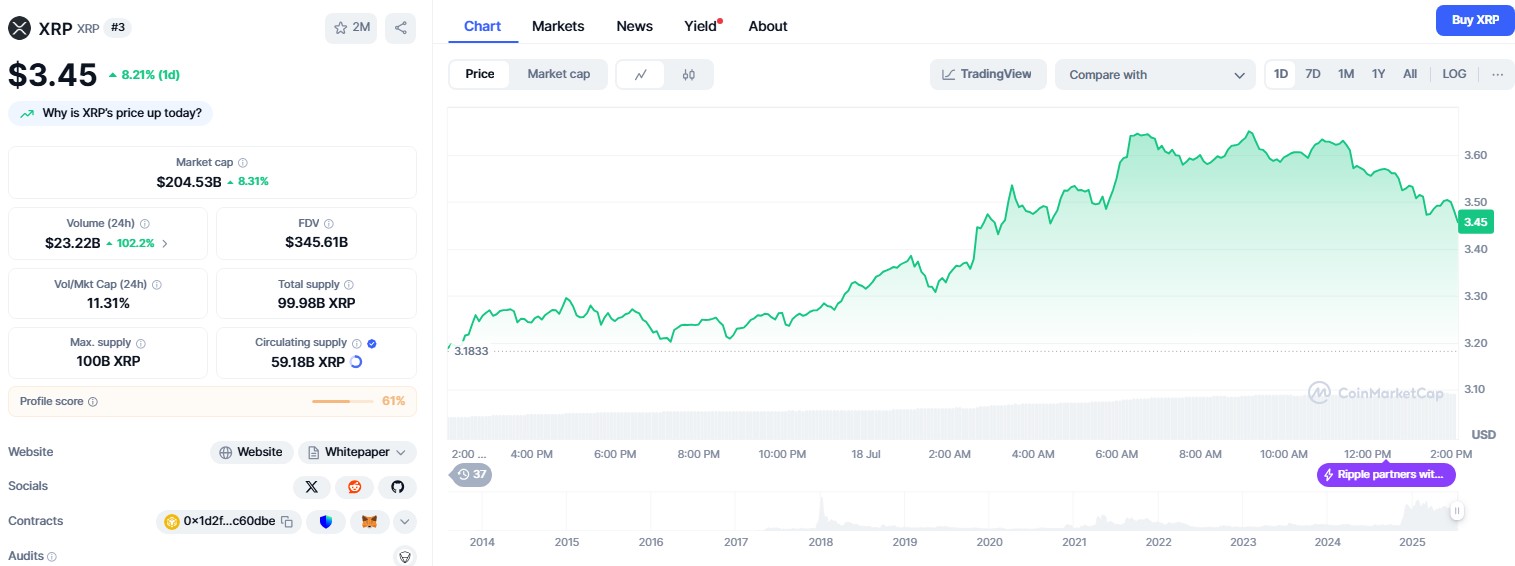The image size is (1515, 566).
Task: Switch to the Markets tab
Action: [x=558, y=26]
